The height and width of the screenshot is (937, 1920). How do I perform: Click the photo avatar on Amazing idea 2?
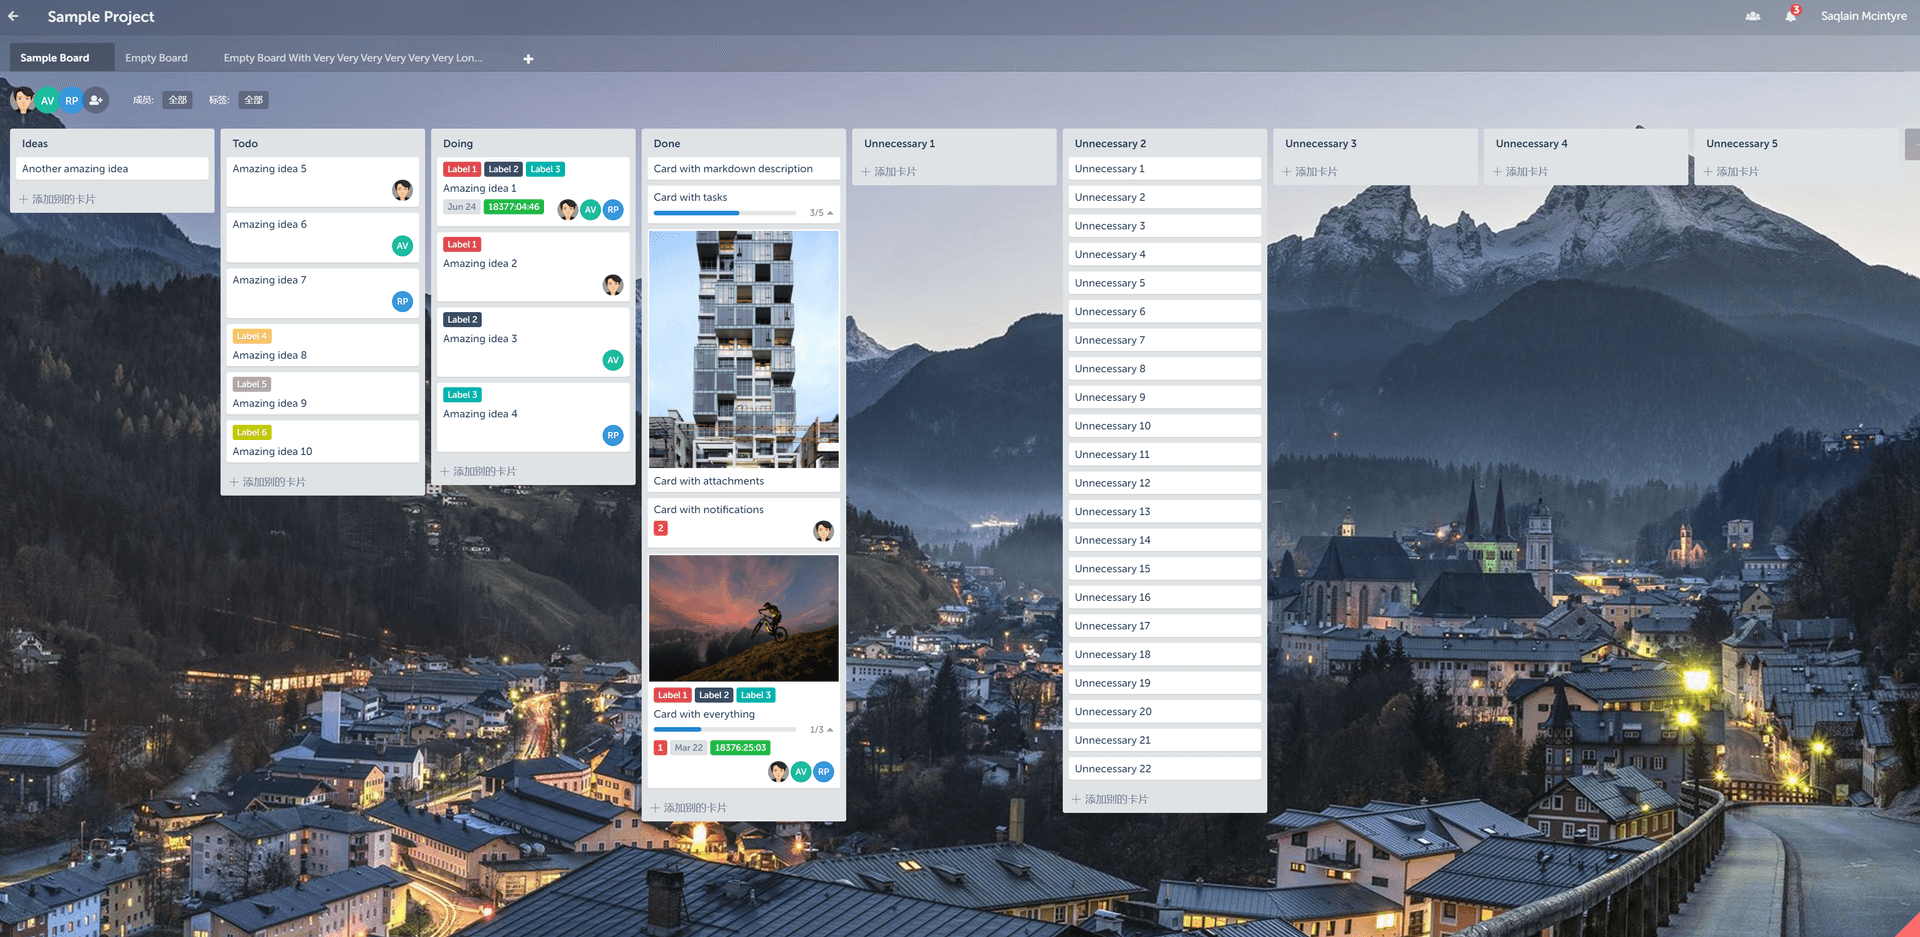(x=613, y=285)
